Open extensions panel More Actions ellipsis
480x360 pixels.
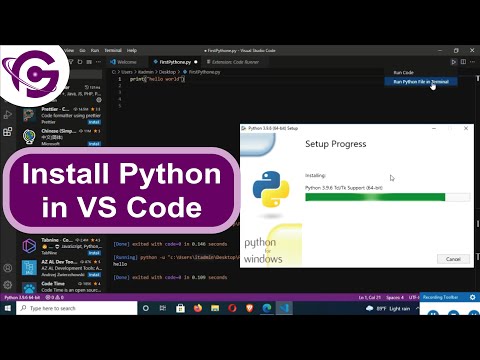click(98, 62)
